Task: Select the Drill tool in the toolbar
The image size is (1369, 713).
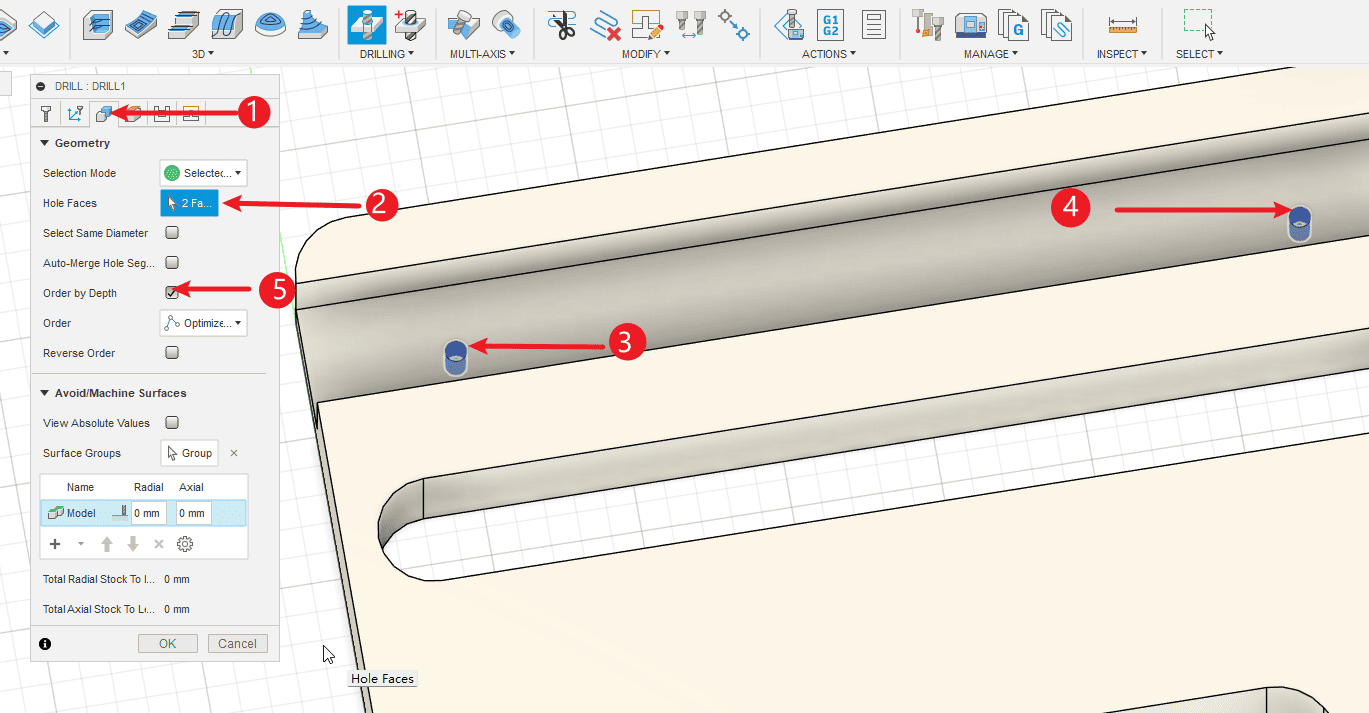Action: [366, 24]
